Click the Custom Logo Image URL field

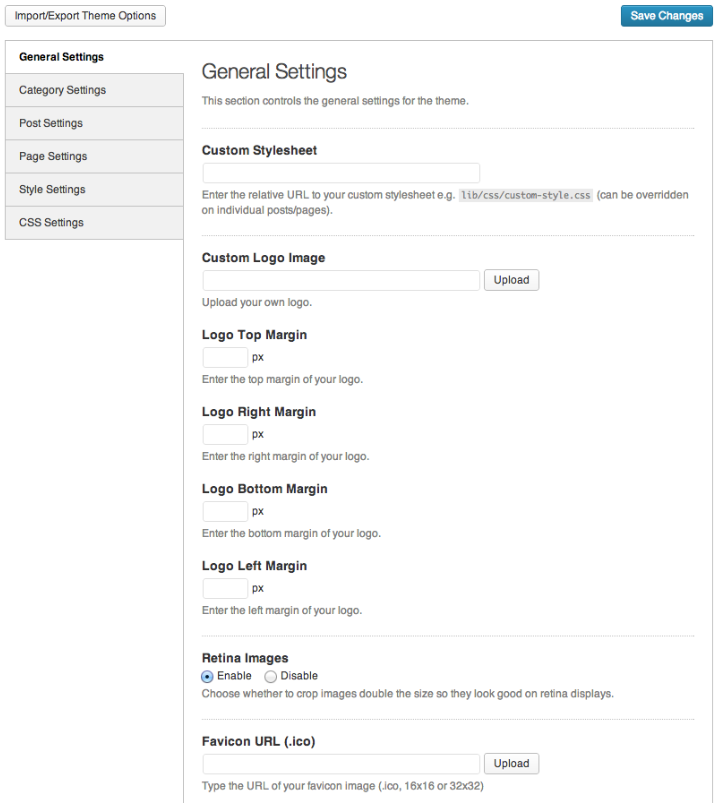tap(341, 280)
